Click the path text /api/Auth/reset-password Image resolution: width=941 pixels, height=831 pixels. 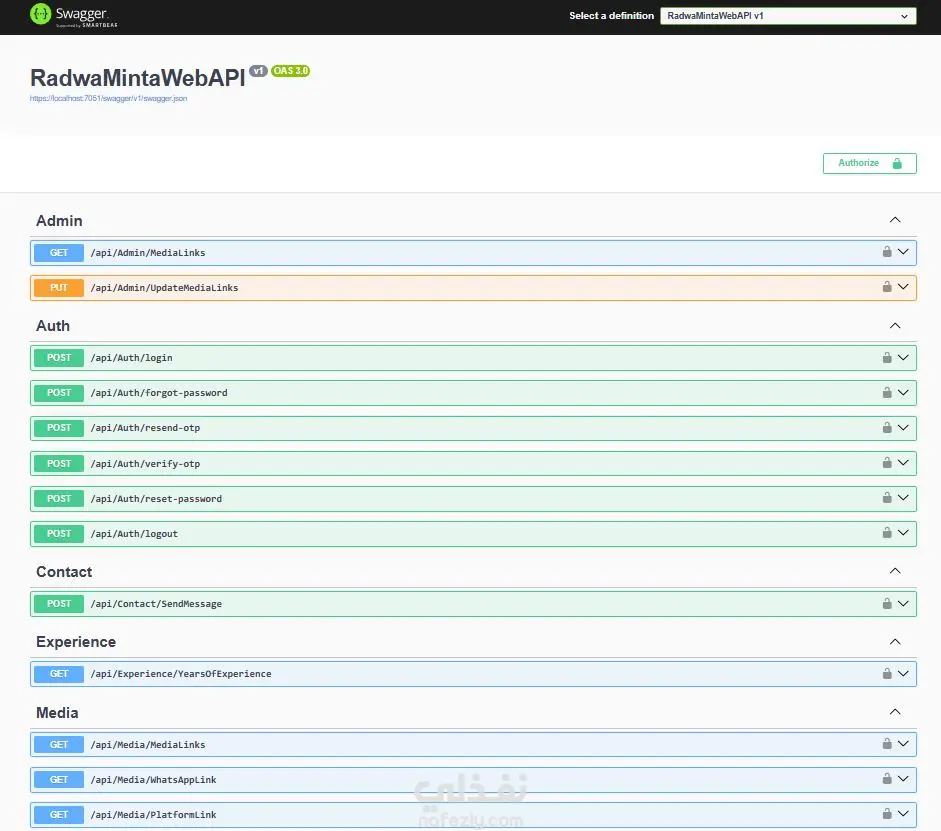coord(156,499)
